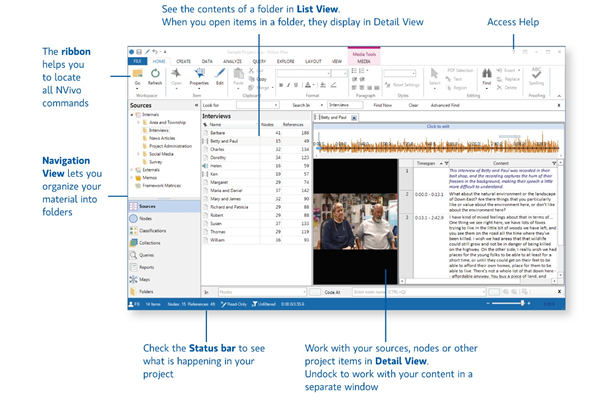Click the Look for input field
The height and width of the screenshot is (411, 602).
point(257,105)
